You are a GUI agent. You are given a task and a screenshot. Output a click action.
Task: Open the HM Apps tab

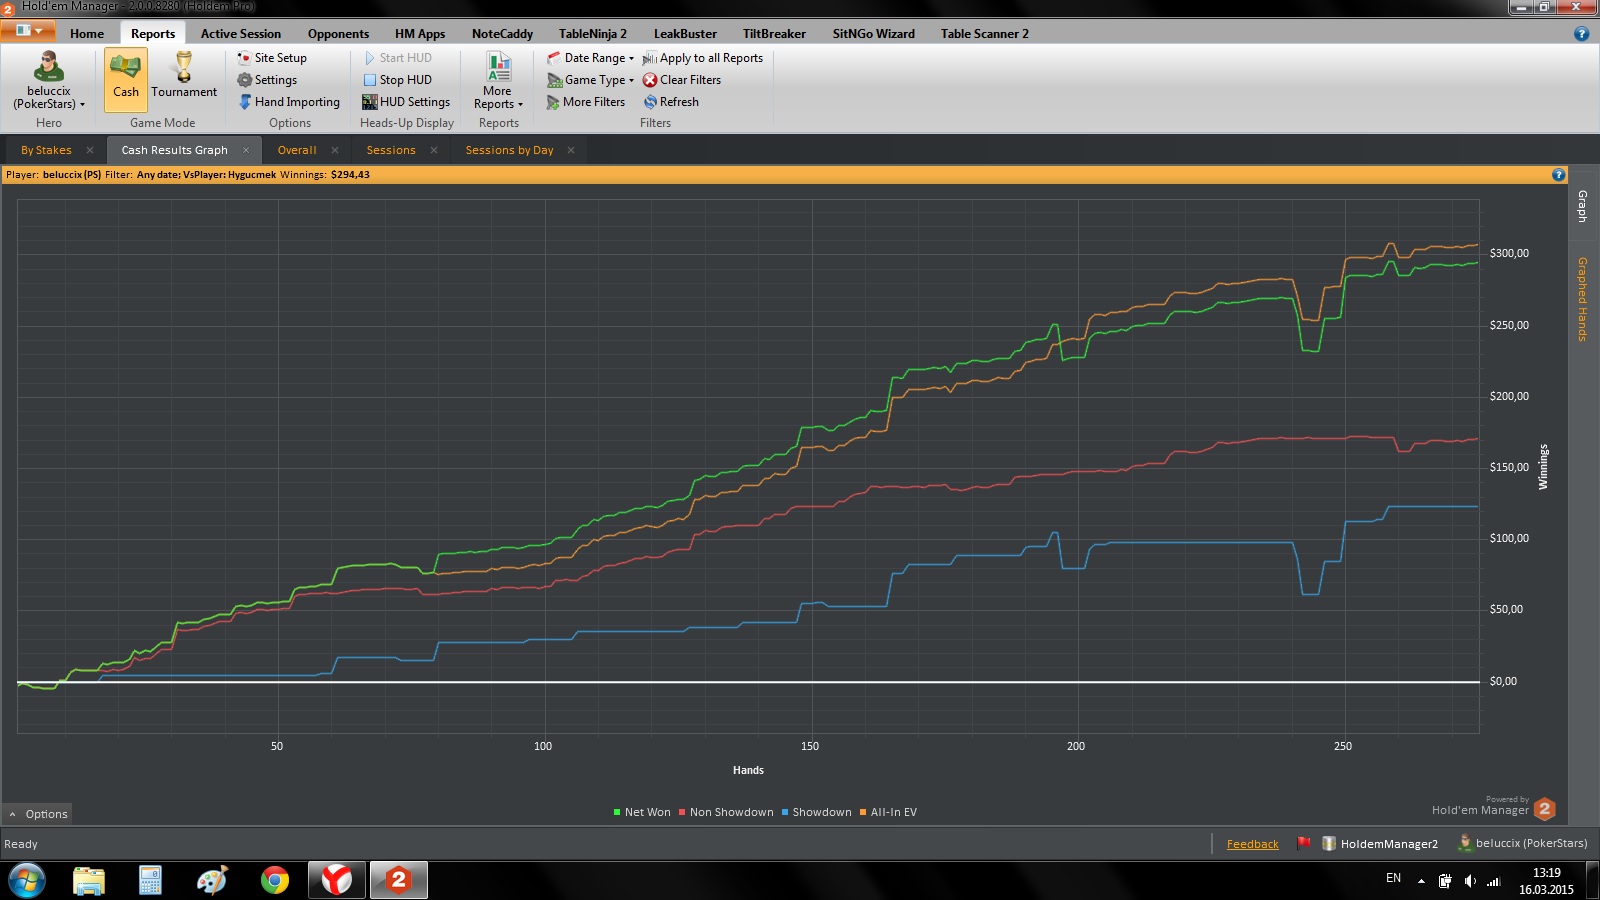[420, 34]
